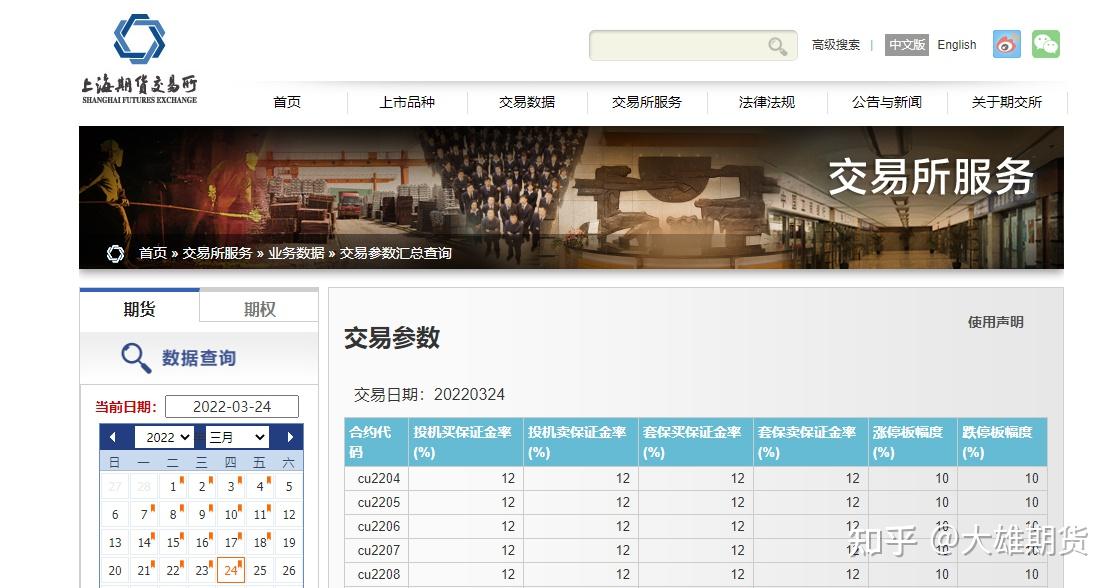Open the Weibo icon link

(1006, 44)
